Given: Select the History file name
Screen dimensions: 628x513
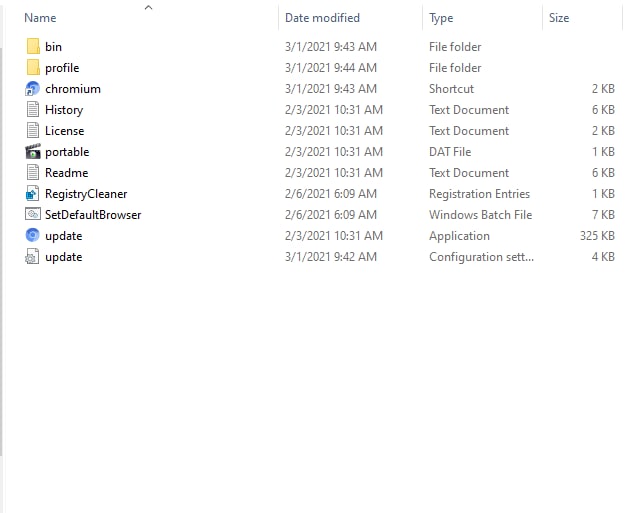Looking at the screenshot, I should pos(64,110).
